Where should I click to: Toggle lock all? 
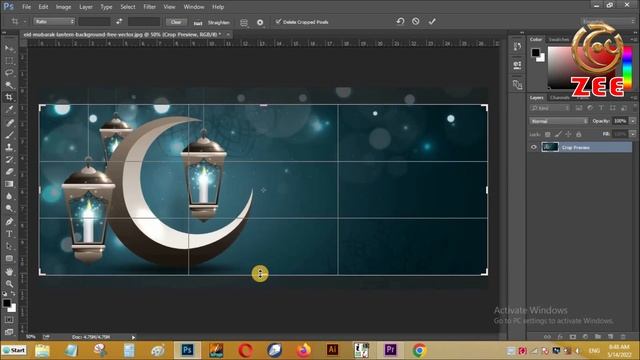coord(578,134)
